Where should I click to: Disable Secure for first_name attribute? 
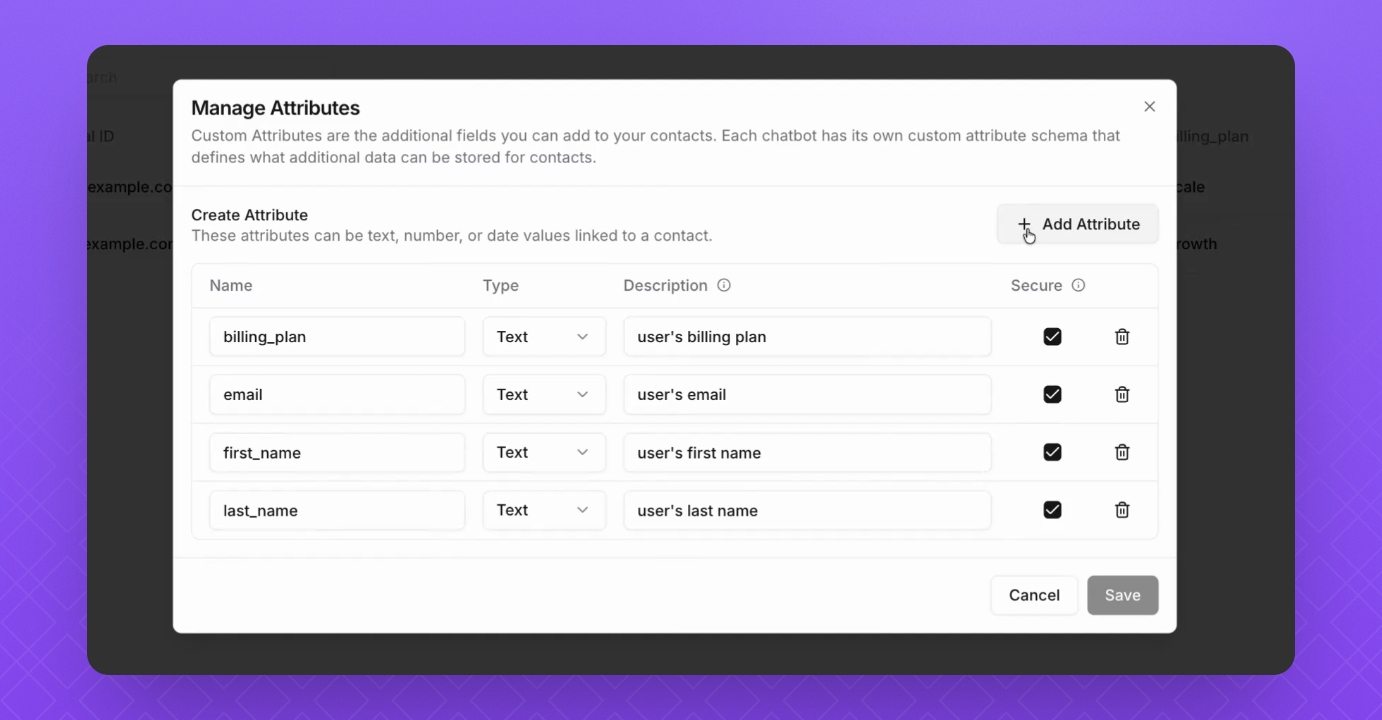pyautogui.click(x=1052, y=453)
